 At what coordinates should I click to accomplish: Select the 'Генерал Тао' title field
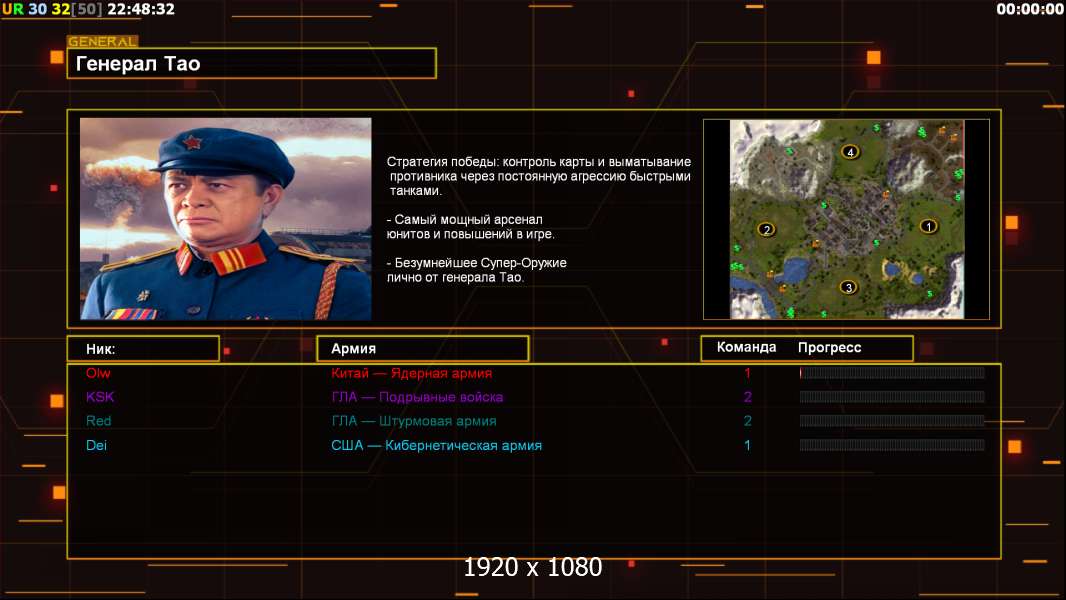point(252,63)
